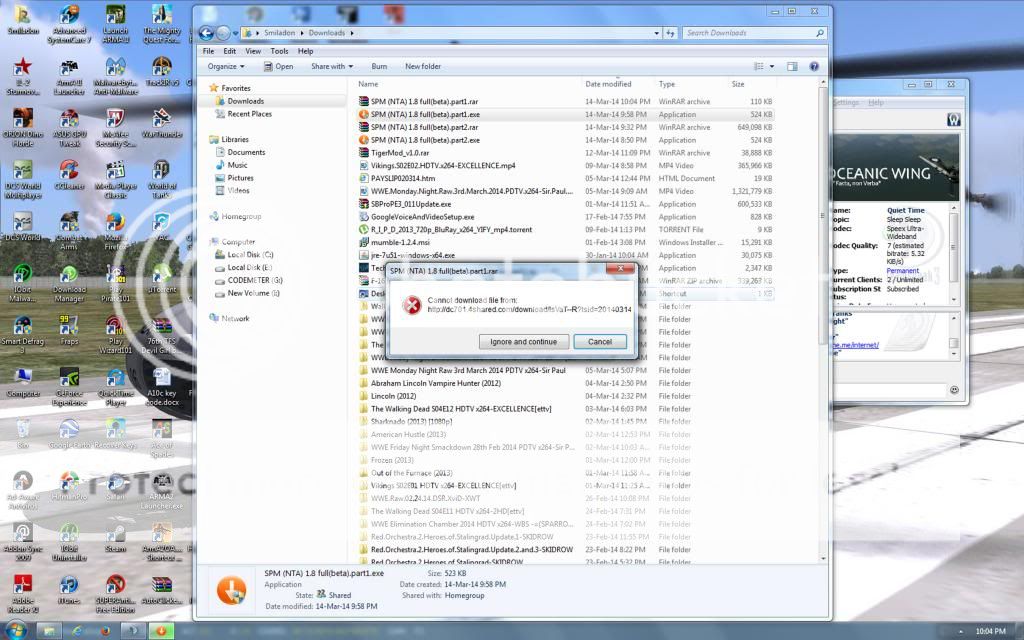
Task: Click the Open button in Explorer toolbar
Action: [x=278, y=67]
